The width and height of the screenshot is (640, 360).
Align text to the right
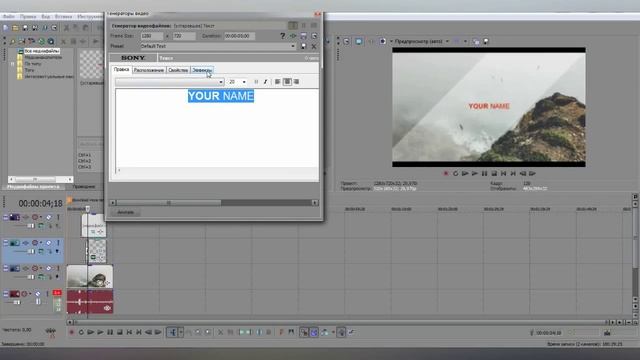click(x=296, y=82)
